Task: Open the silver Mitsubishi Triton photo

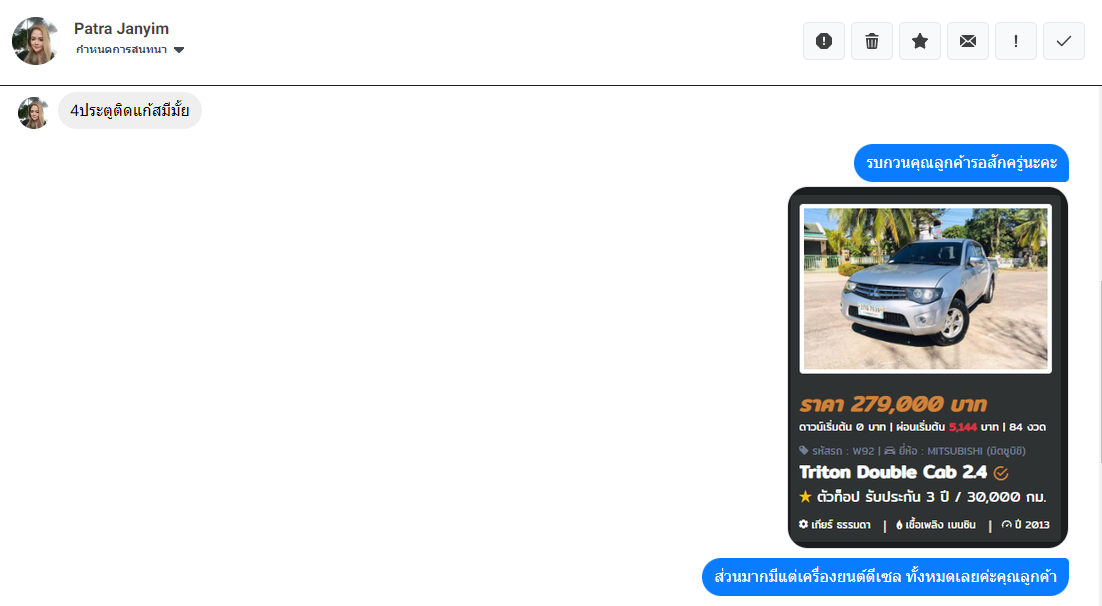Action: click(926, 288)
